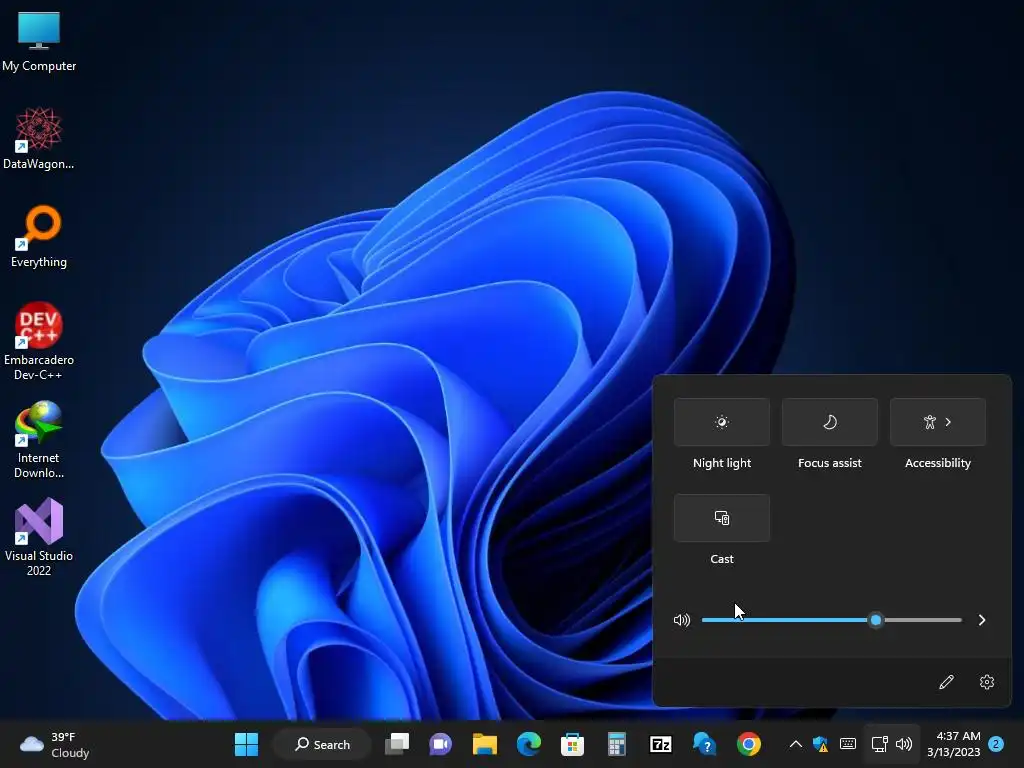Screen dimensions: 1024x768
Task: Open the Windows Security tray icon
Action: 821,744
